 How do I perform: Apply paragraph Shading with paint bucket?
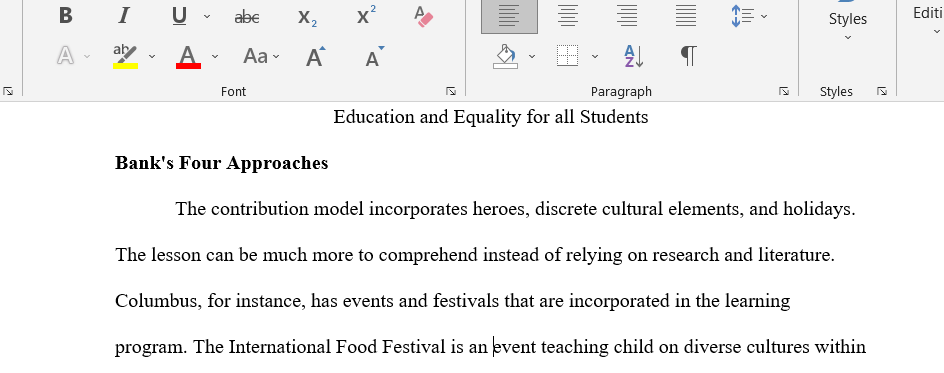(x=506, y=57)
